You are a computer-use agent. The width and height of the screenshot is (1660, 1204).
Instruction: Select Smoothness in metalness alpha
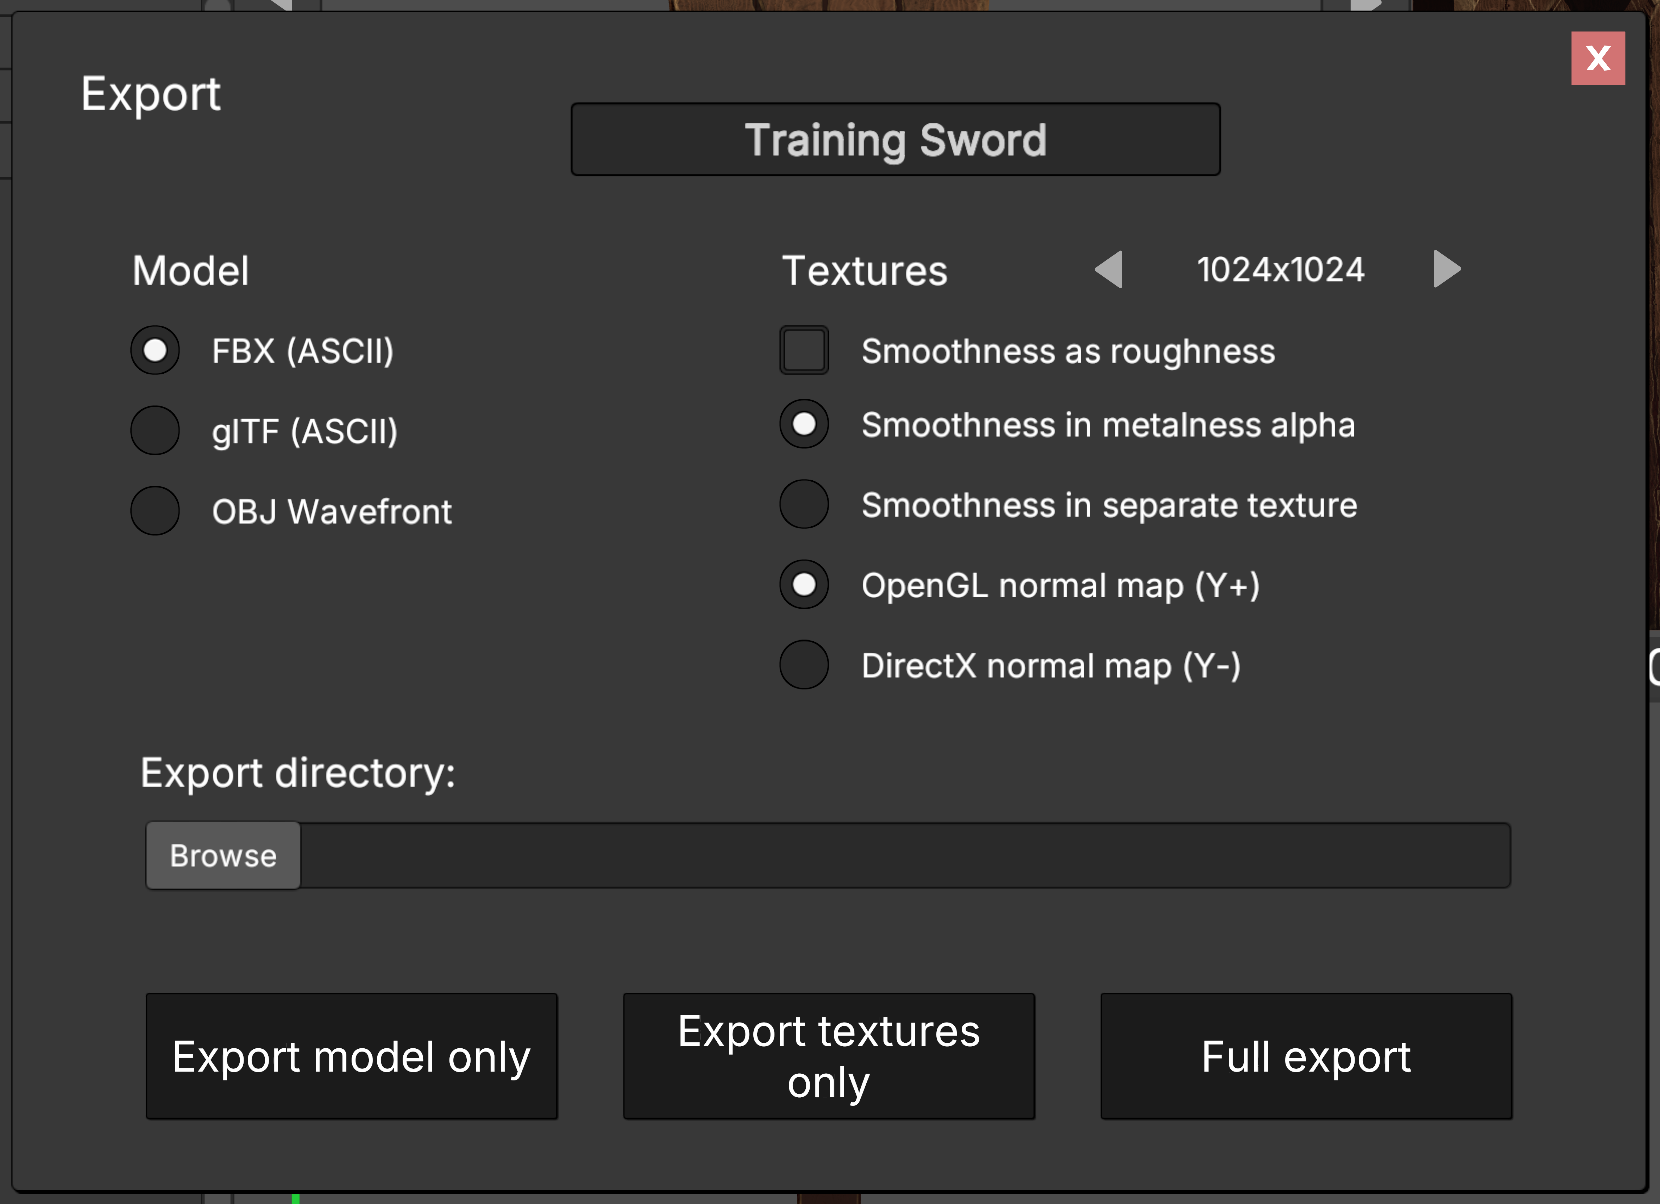(804, 424)
